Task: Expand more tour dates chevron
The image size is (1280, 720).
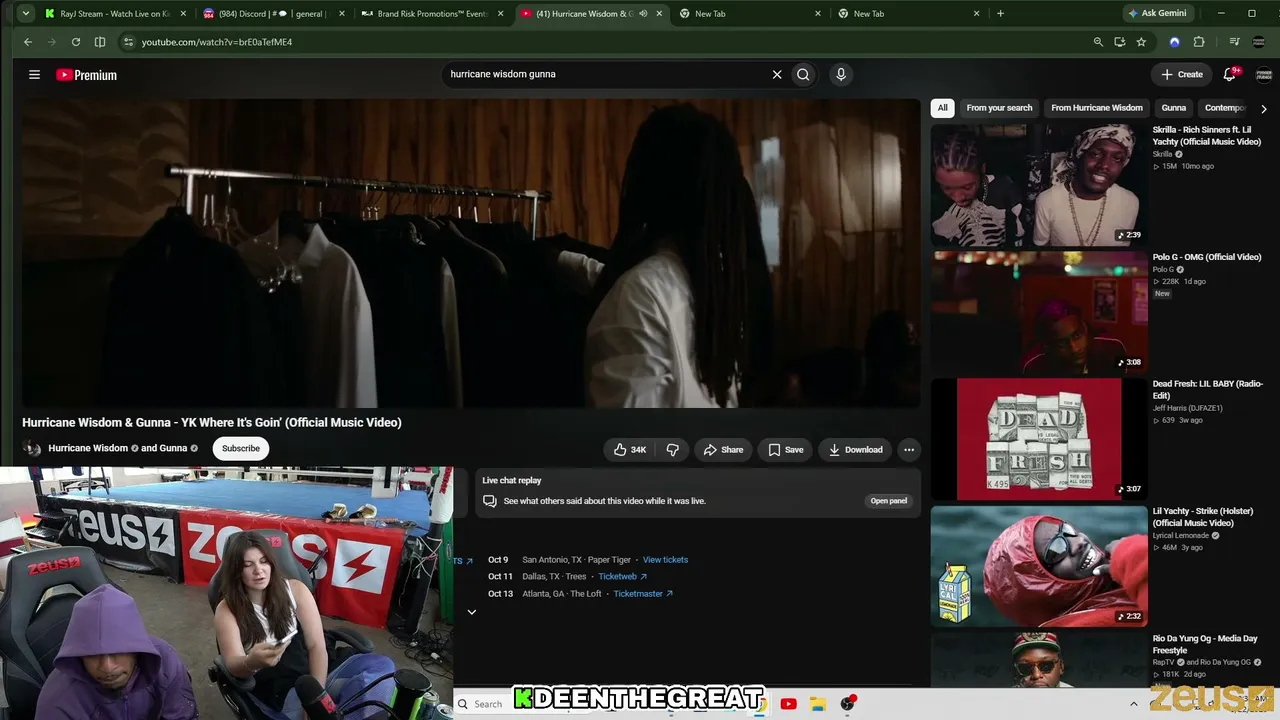Action: (x=472, y=612)
